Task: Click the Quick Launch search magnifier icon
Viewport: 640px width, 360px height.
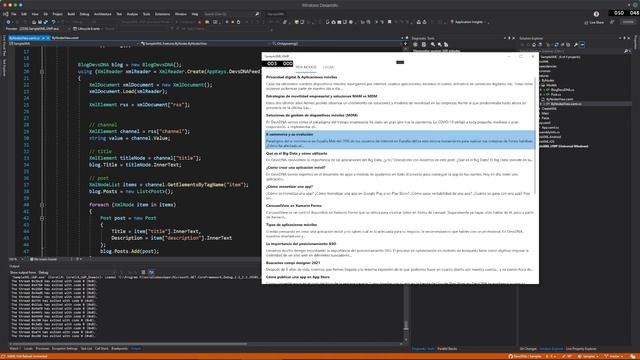Action: (257, 14)
